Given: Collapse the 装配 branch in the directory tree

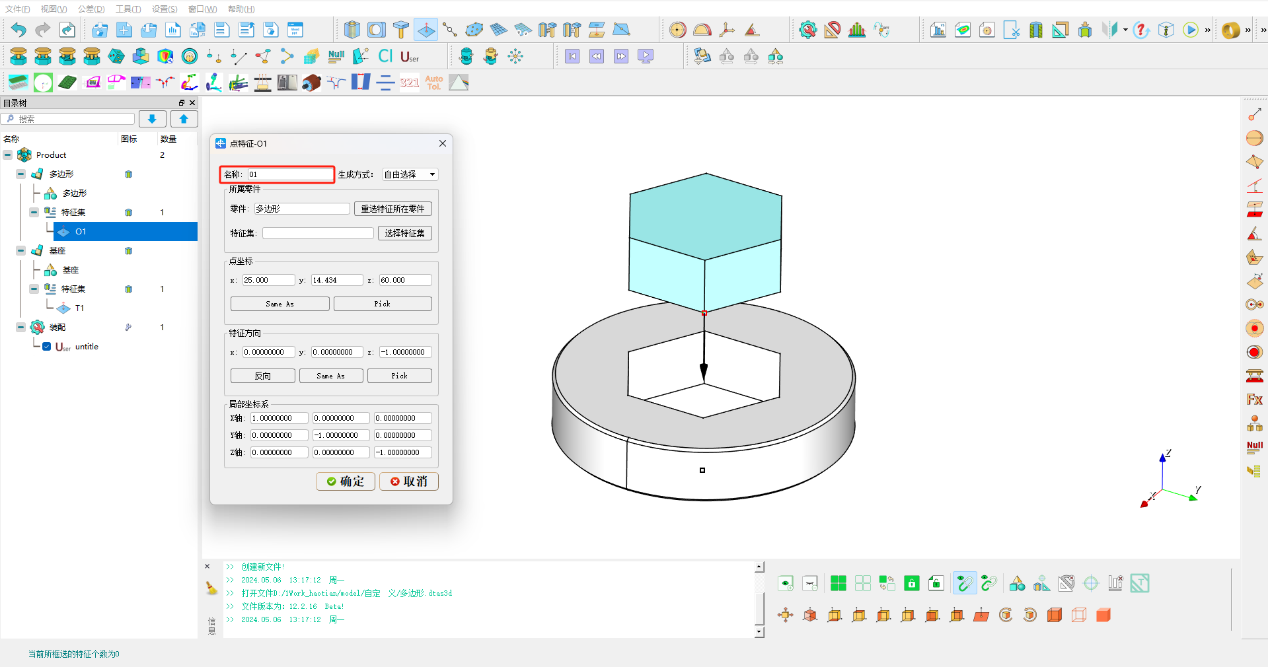Looking at the screenshot, I should point(20,326).
